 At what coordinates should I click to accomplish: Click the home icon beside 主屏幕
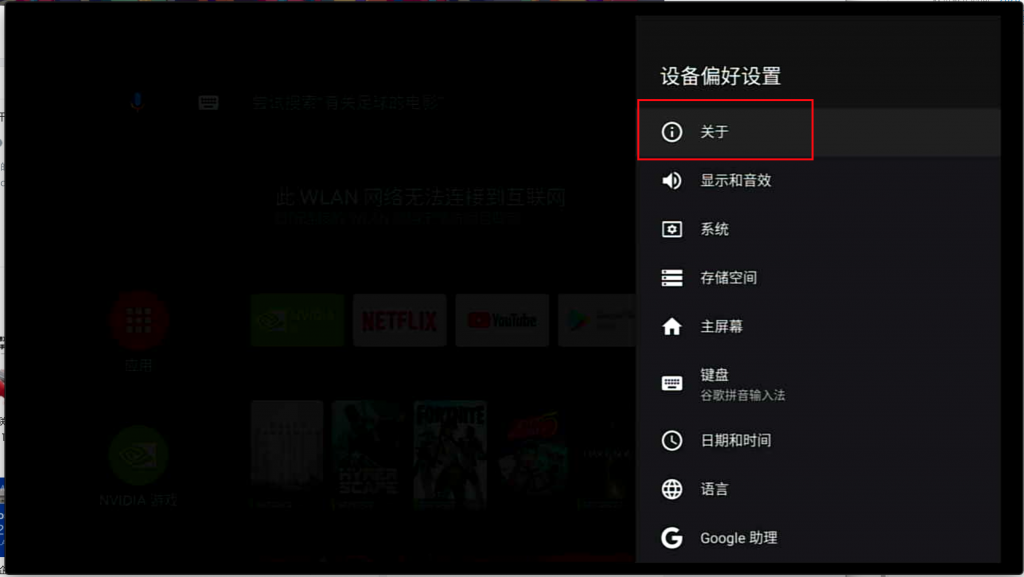pos(671,326)
